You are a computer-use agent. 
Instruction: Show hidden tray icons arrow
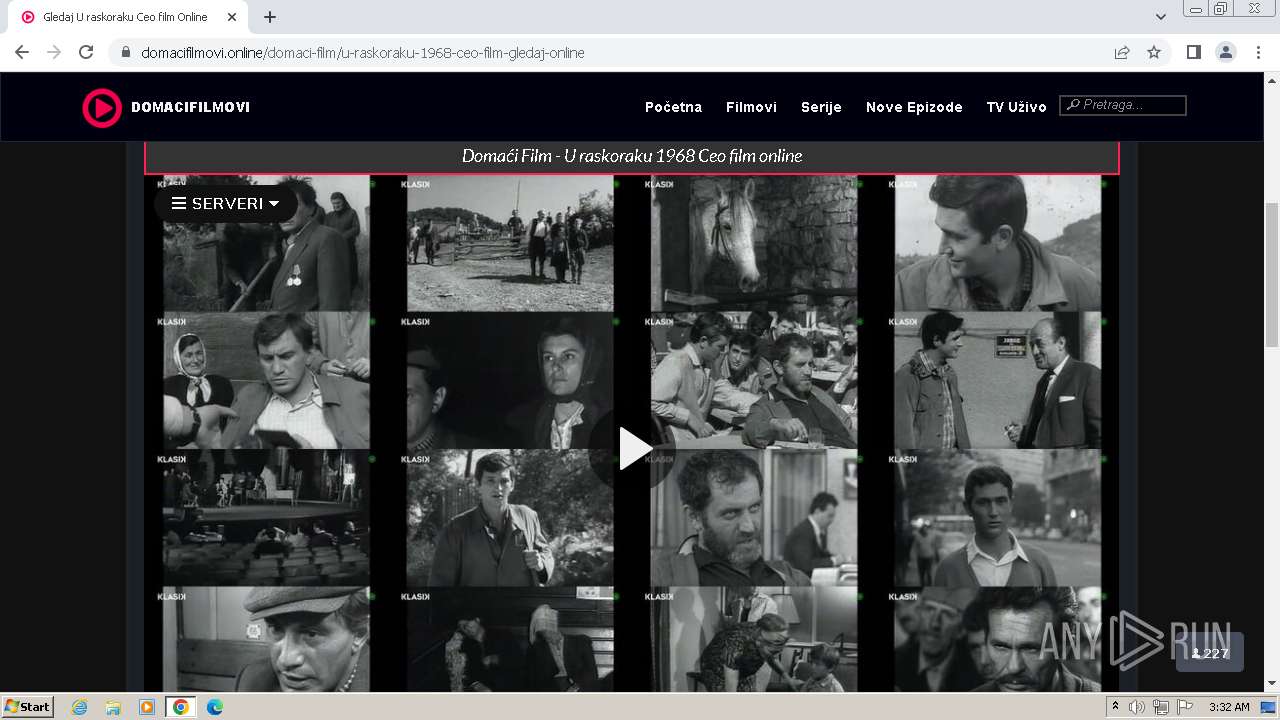[x=1115, y=707]
